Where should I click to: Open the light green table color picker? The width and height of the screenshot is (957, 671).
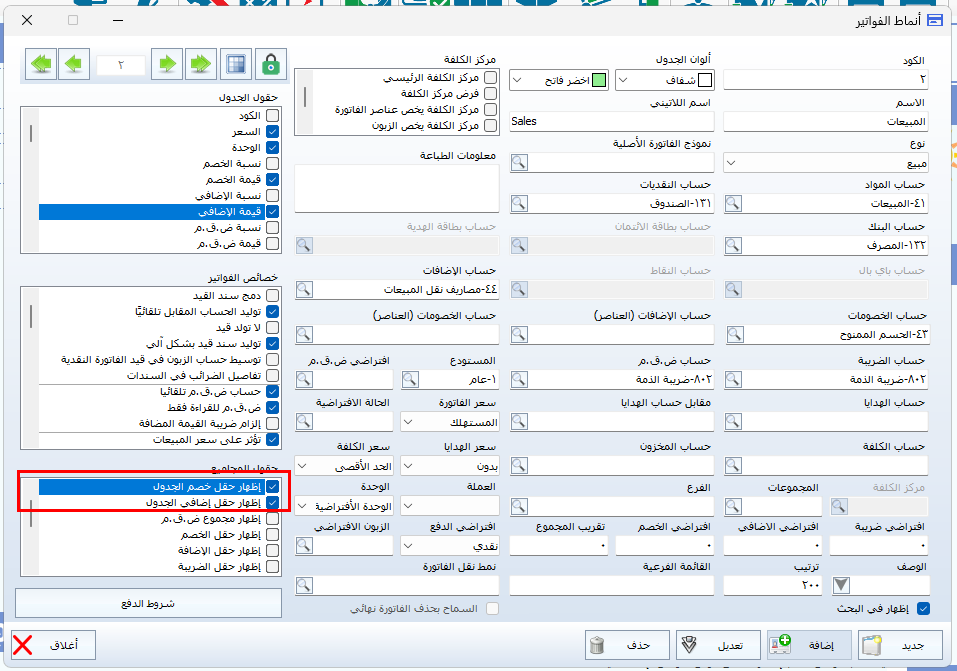pyautogui.click(x=558, y=80)
